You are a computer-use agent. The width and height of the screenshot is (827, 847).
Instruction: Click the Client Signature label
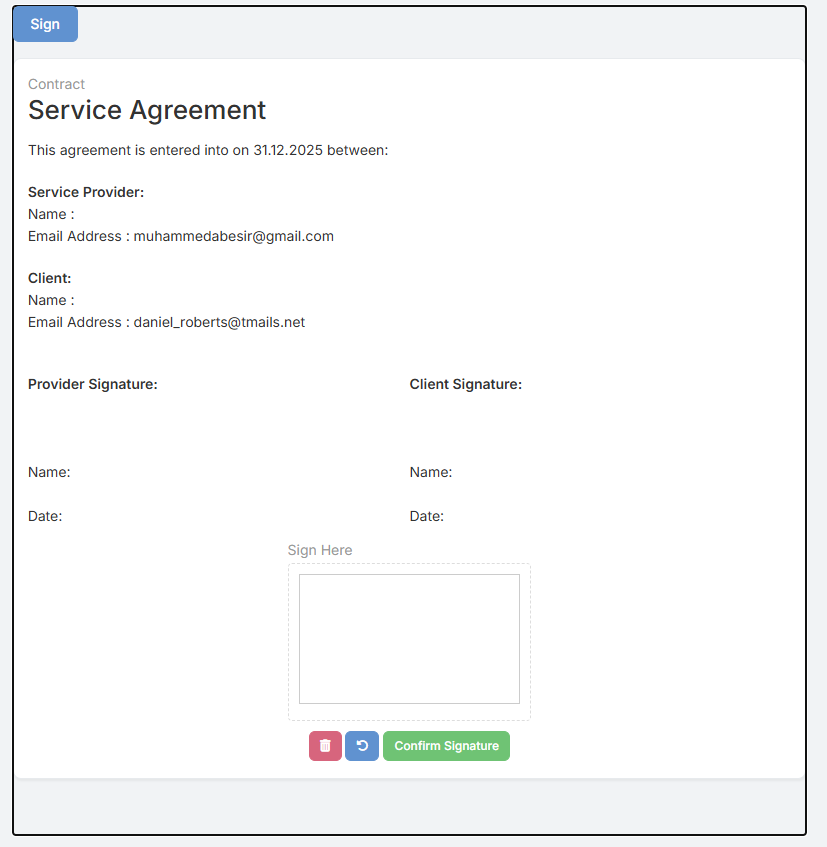tap(466, 384)
